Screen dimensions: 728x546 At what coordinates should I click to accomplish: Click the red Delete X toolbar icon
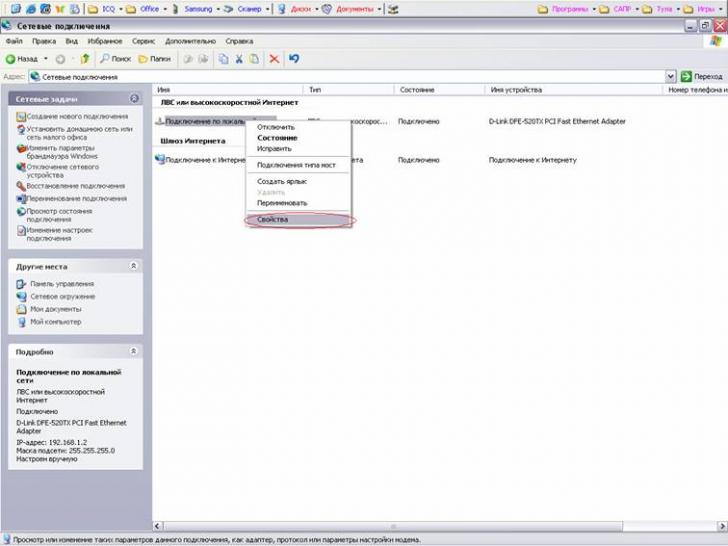coord(274,59)
